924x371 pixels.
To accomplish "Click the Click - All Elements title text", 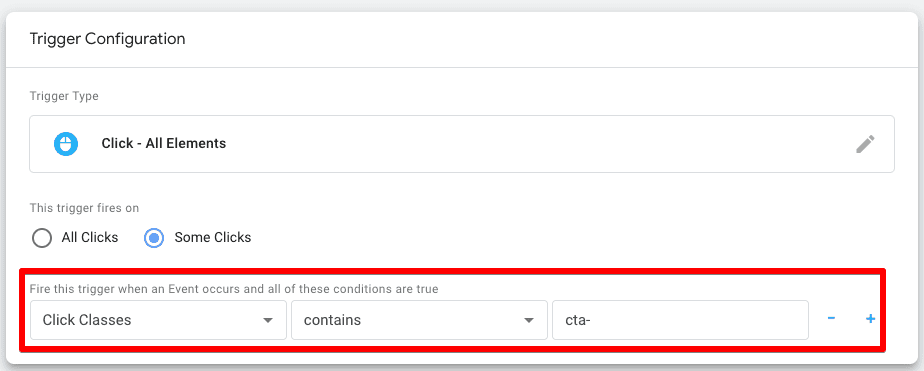I will [x=164, y=143].
